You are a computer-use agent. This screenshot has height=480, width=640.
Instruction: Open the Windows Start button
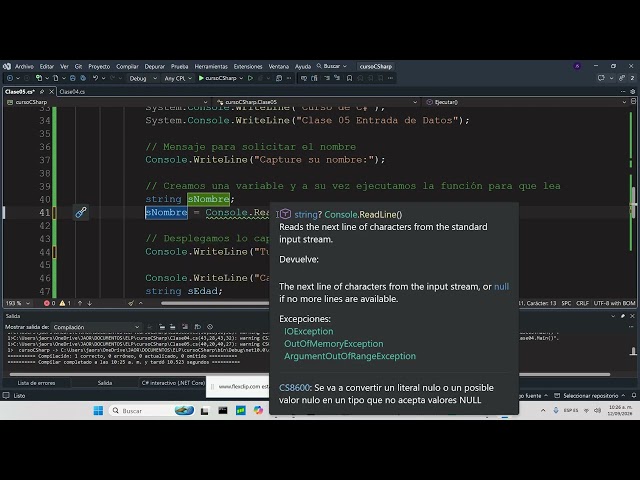98,411
